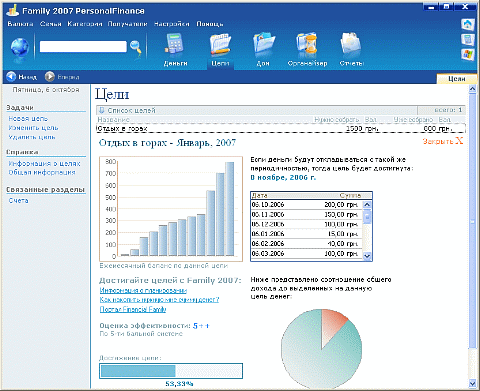Select the 06.11.2006 payment row
The width and height of the screenshot is (480, 391).
point(306,214)
